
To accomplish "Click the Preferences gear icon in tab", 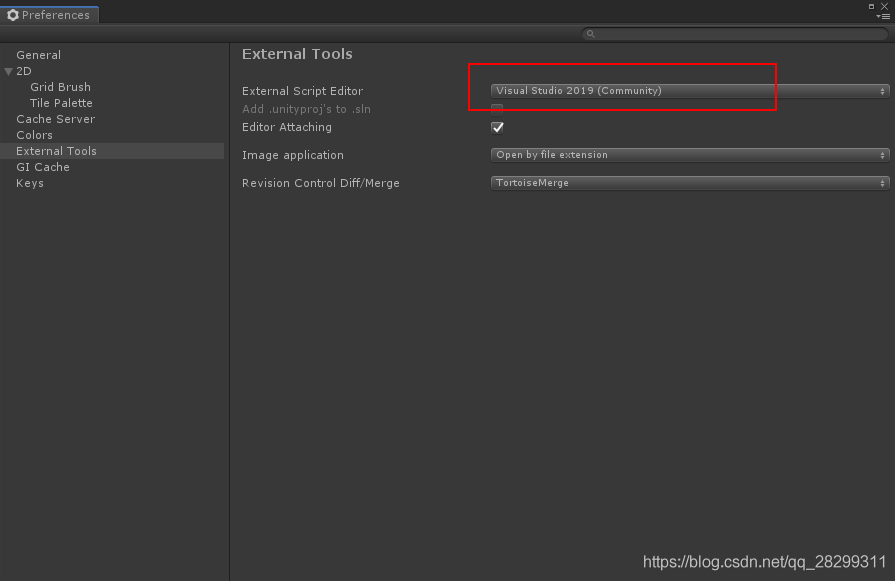I will (x=13, y=15).
